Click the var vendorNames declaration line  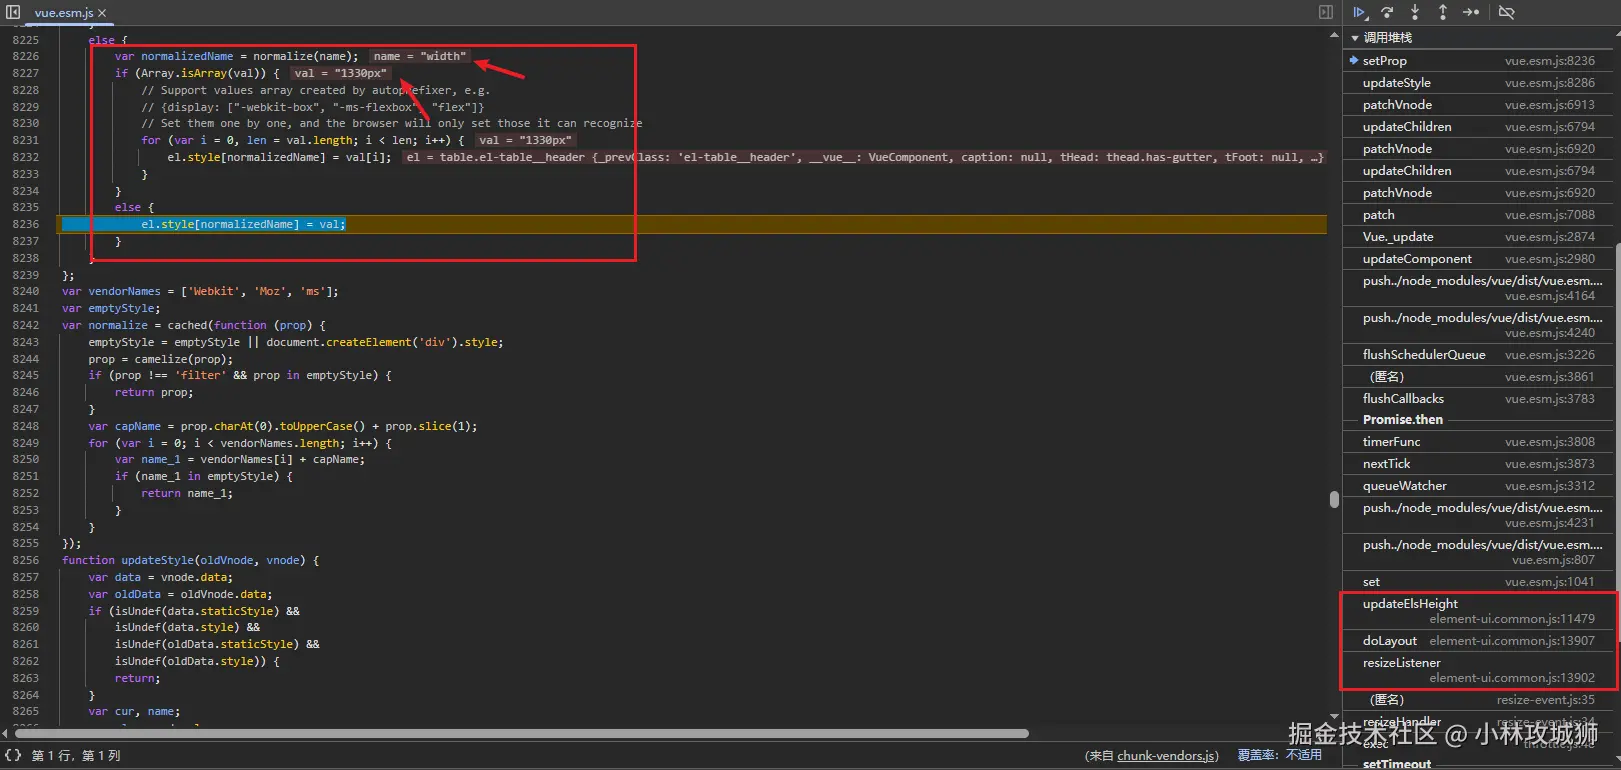200,292
